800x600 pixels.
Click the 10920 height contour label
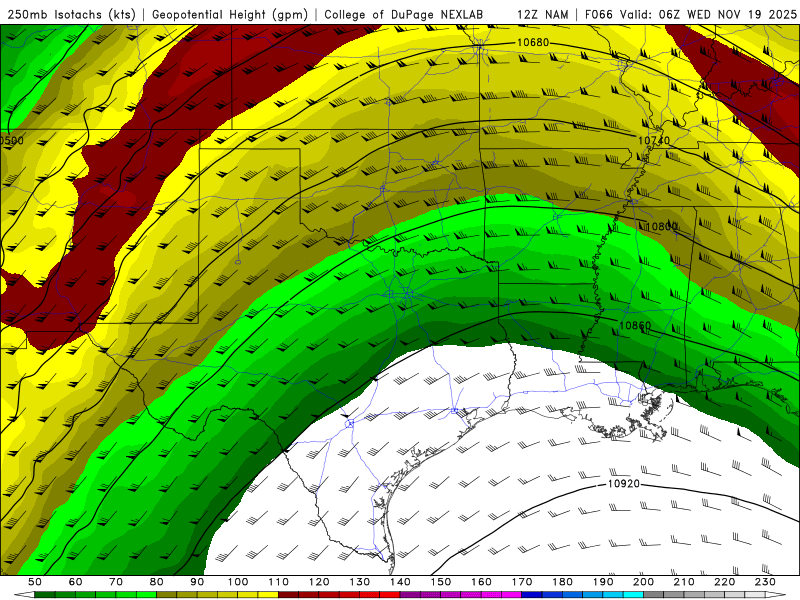coord(623,484)
